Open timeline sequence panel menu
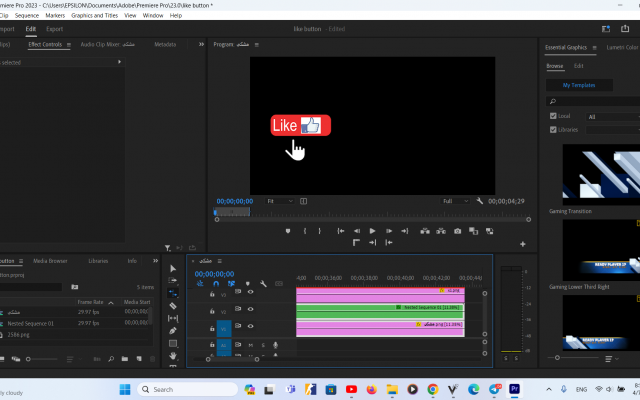 click(x=220, y=261)
